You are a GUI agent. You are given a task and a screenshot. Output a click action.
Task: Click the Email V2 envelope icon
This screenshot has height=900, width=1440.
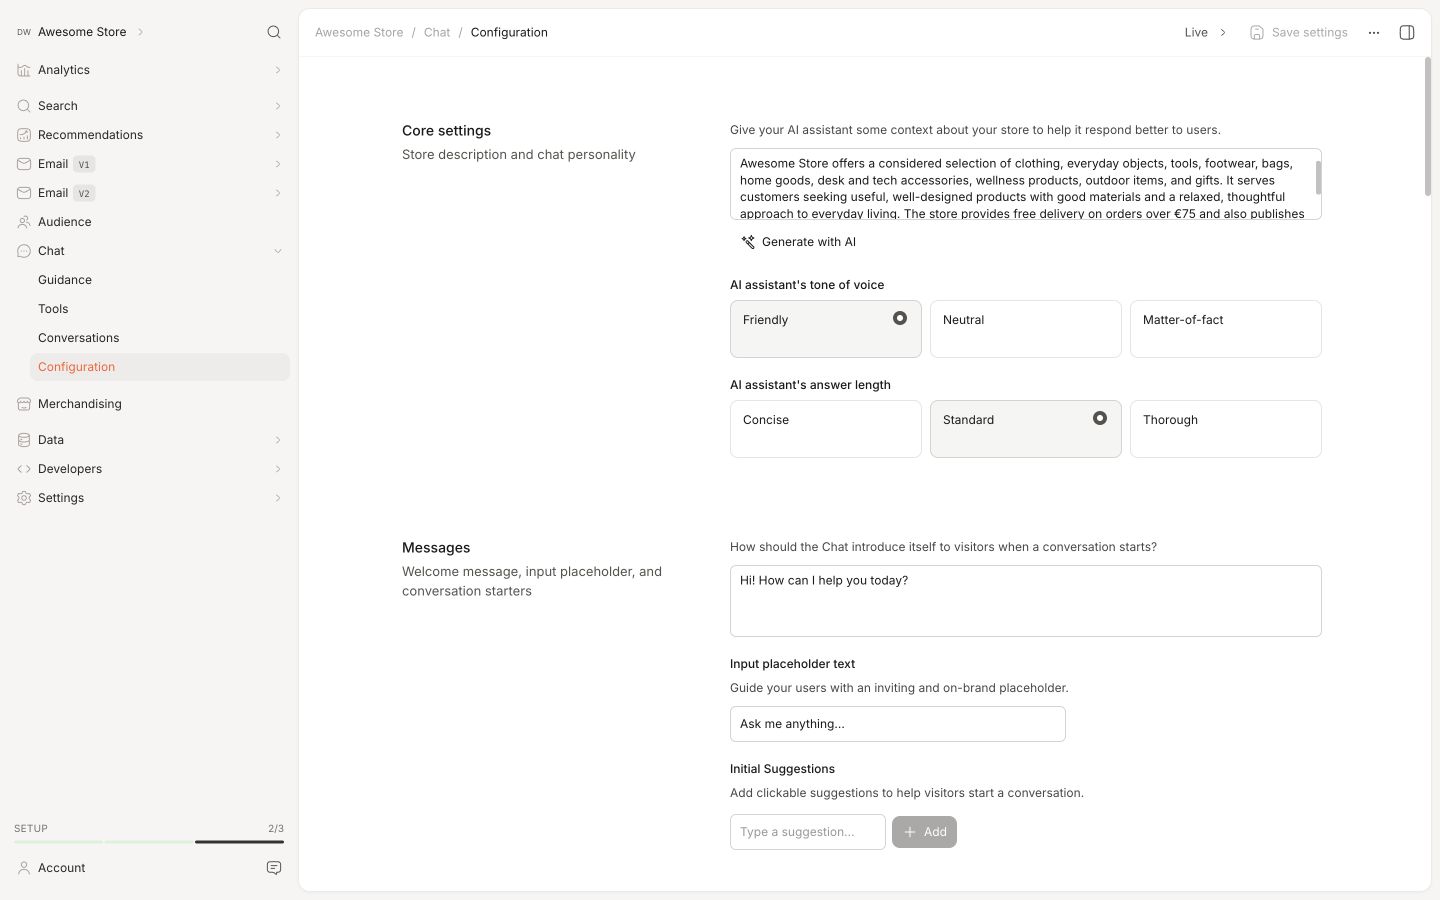click(24, 193)
